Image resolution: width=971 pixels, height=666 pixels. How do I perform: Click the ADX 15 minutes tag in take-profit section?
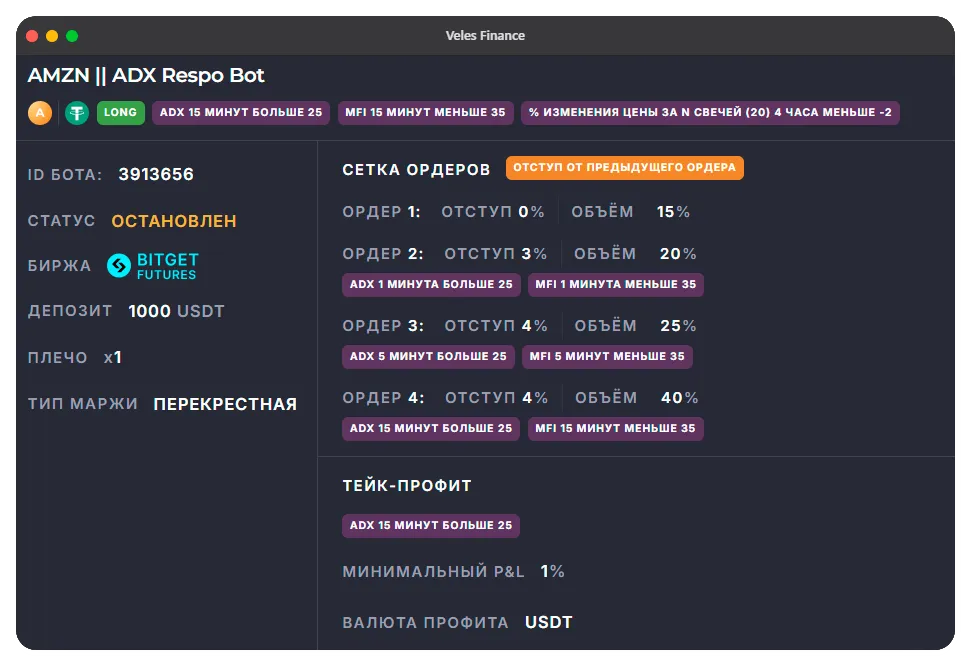tap(431, 526)
